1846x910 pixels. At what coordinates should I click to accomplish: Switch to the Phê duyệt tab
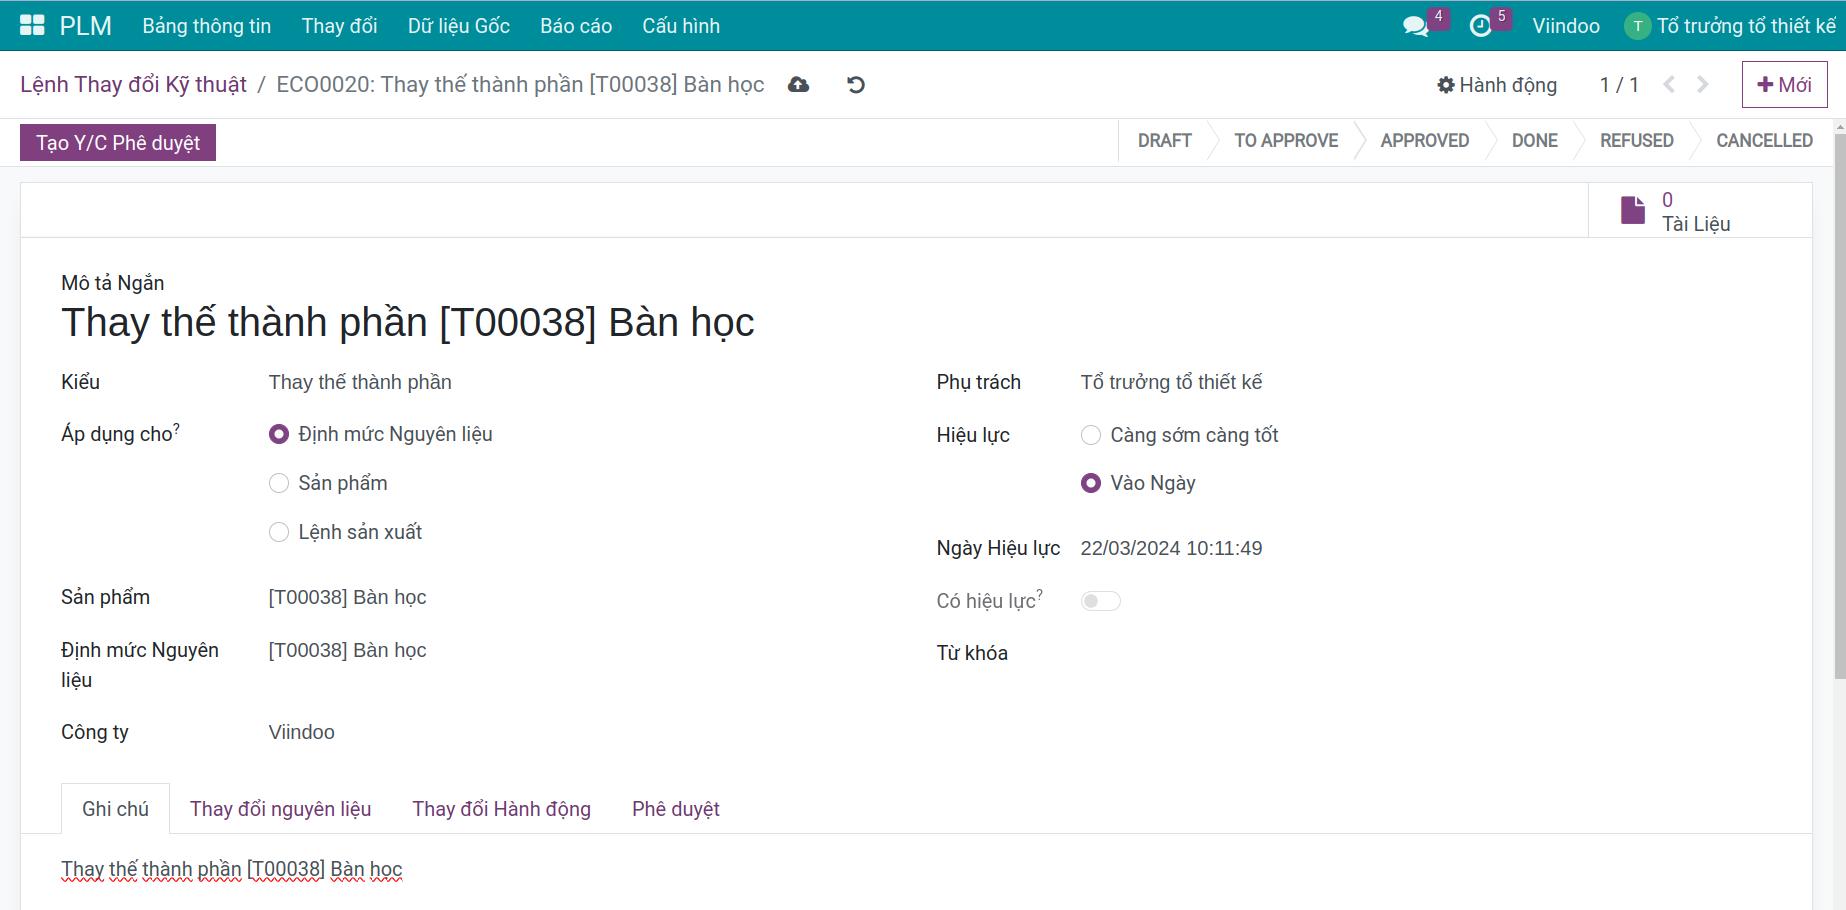coord(676,809)
